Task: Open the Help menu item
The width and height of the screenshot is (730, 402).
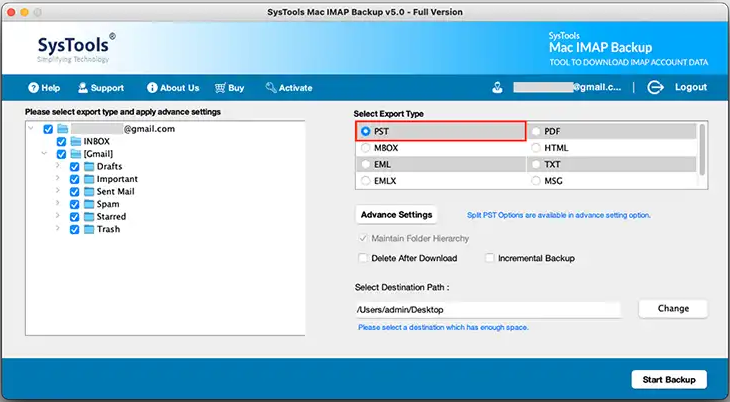Action: coord(44,88)
